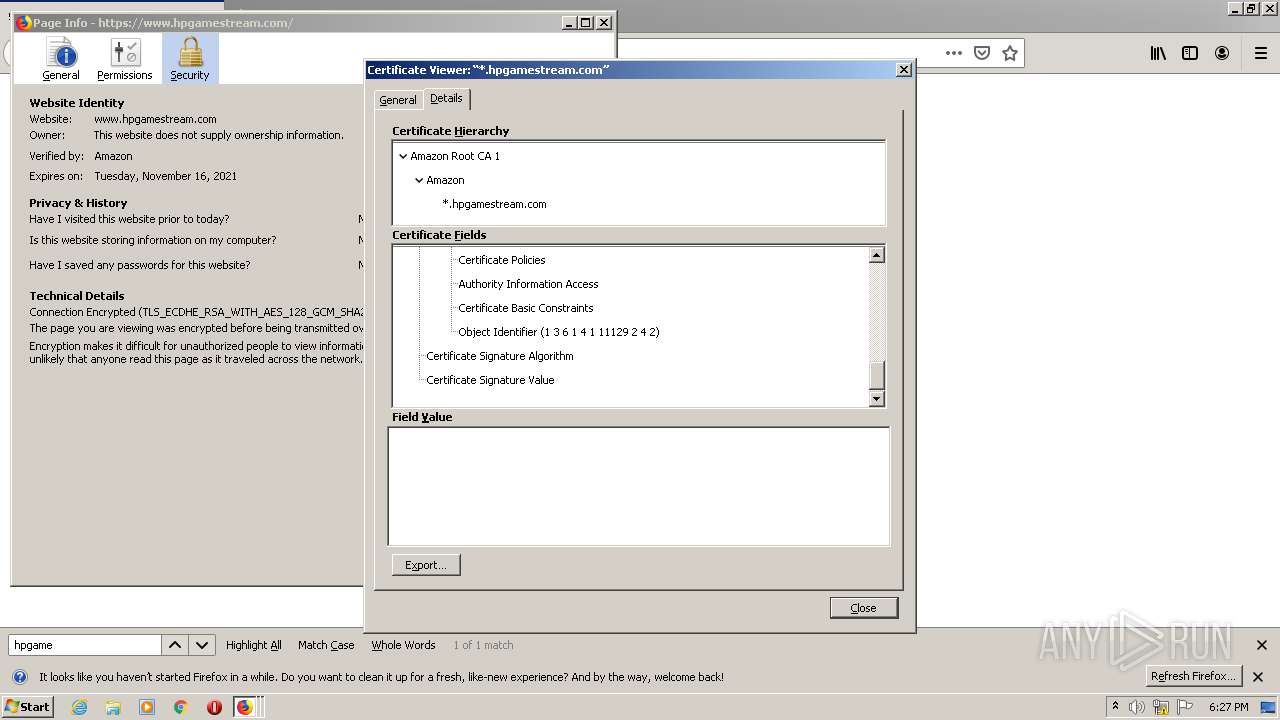Screen dimensions: 1280x720
Task: Click Verified by Amazon value
Action: click(x=113, y=156)
